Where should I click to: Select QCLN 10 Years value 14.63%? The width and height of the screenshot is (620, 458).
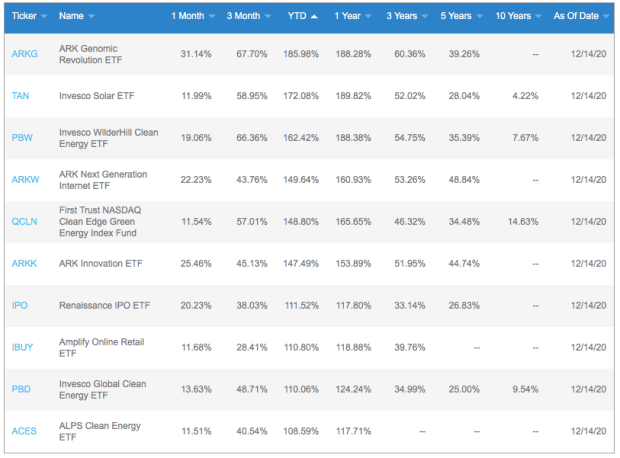523,221
